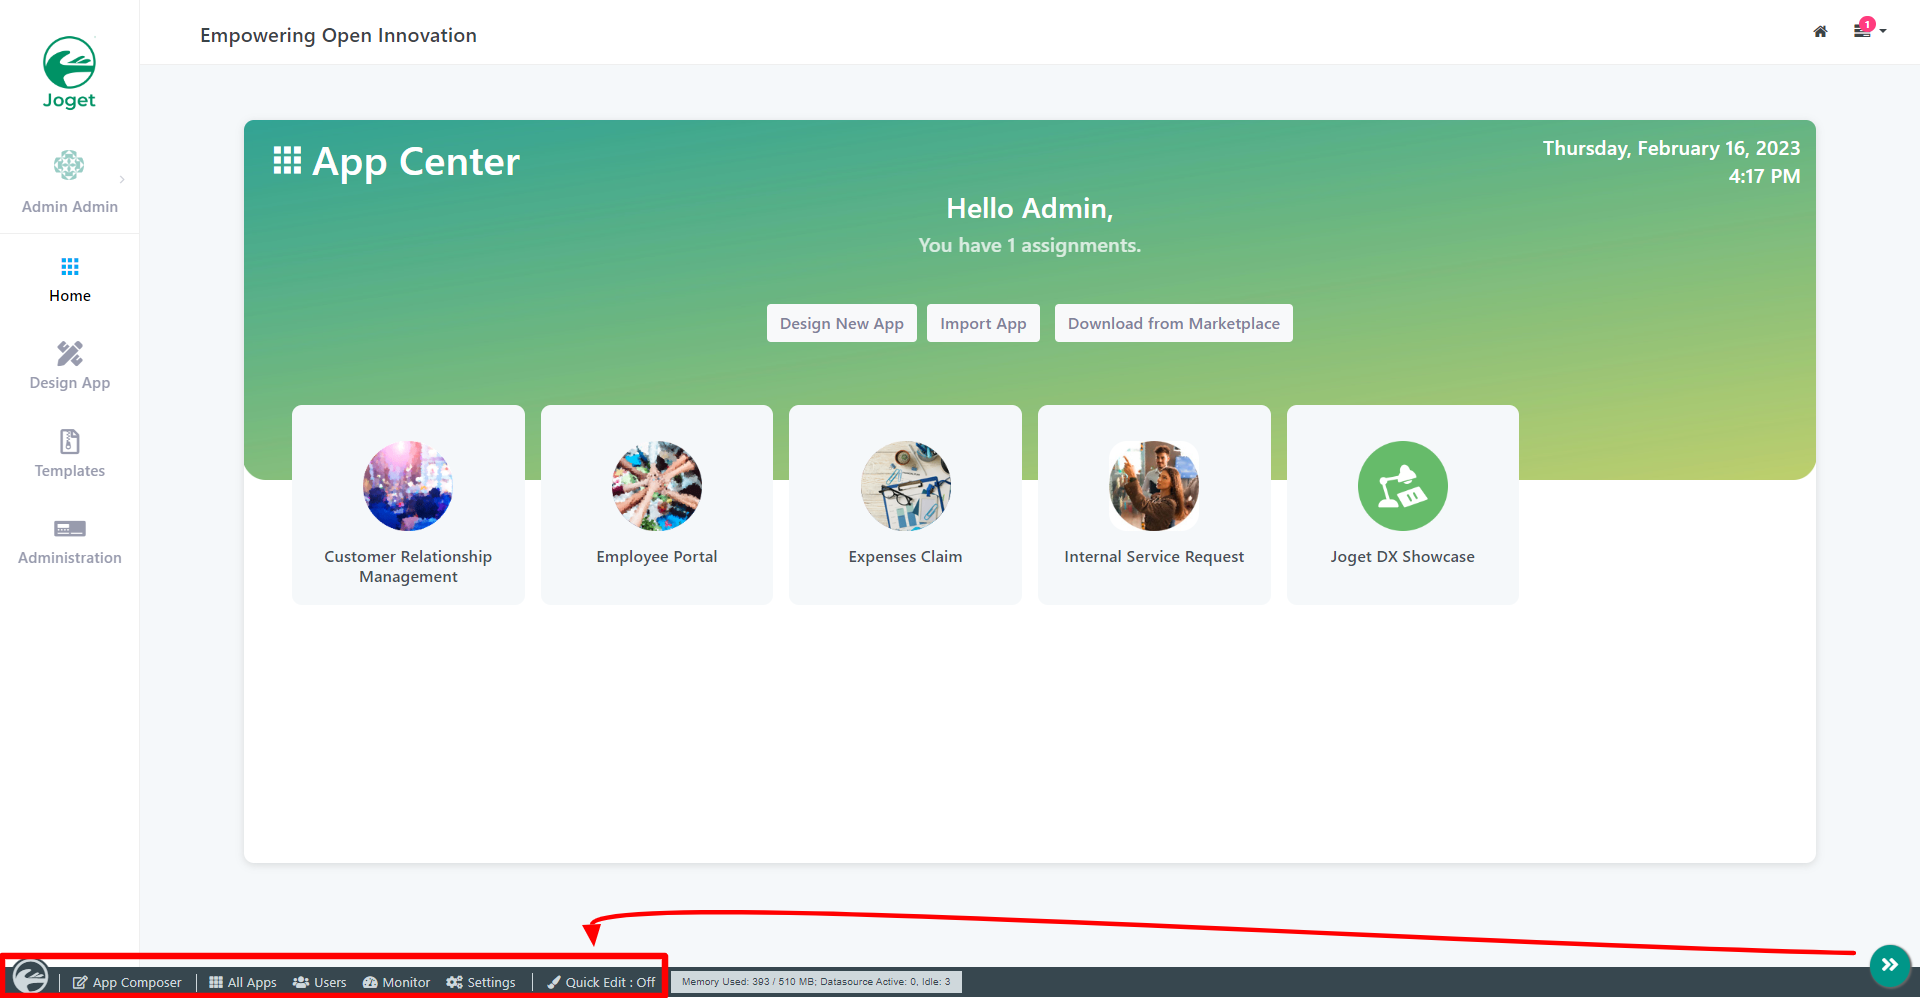Click the 'Internal Service Request' app label
The height and width of the screenshot is (998, 1920).
[1154, 557]
